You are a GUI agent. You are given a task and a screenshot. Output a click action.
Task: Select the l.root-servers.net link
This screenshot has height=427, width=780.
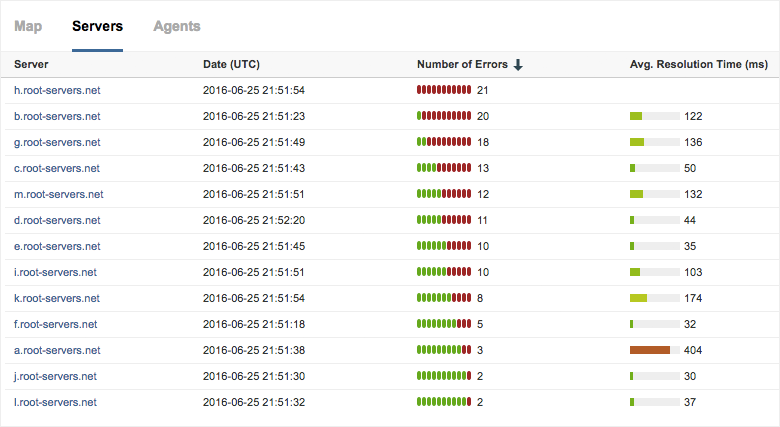coord(55,402)
